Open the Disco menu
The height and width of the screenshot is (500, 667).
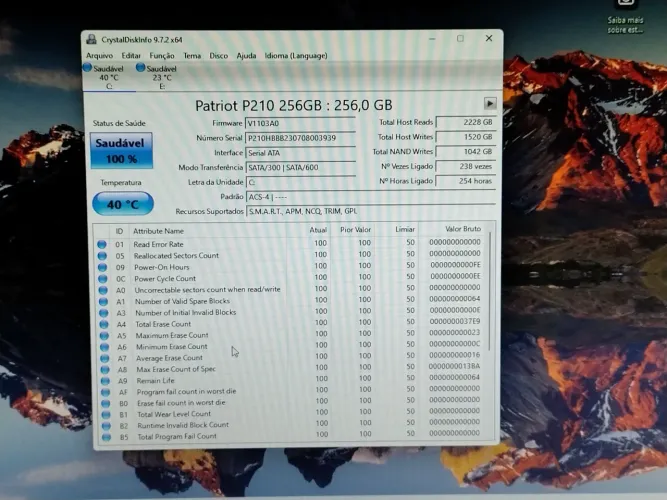[x=219, y=56]
